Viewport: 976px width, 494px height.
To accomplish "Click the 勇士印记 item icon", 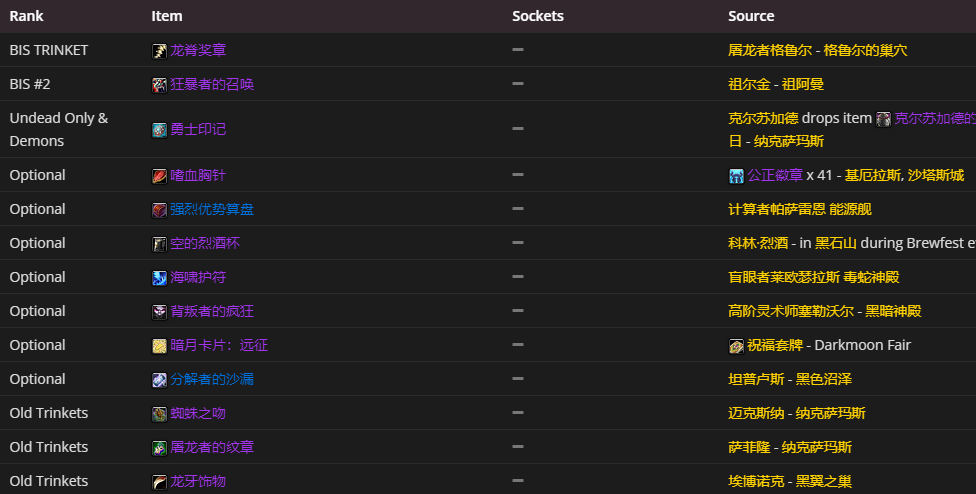I will point(159,130).
